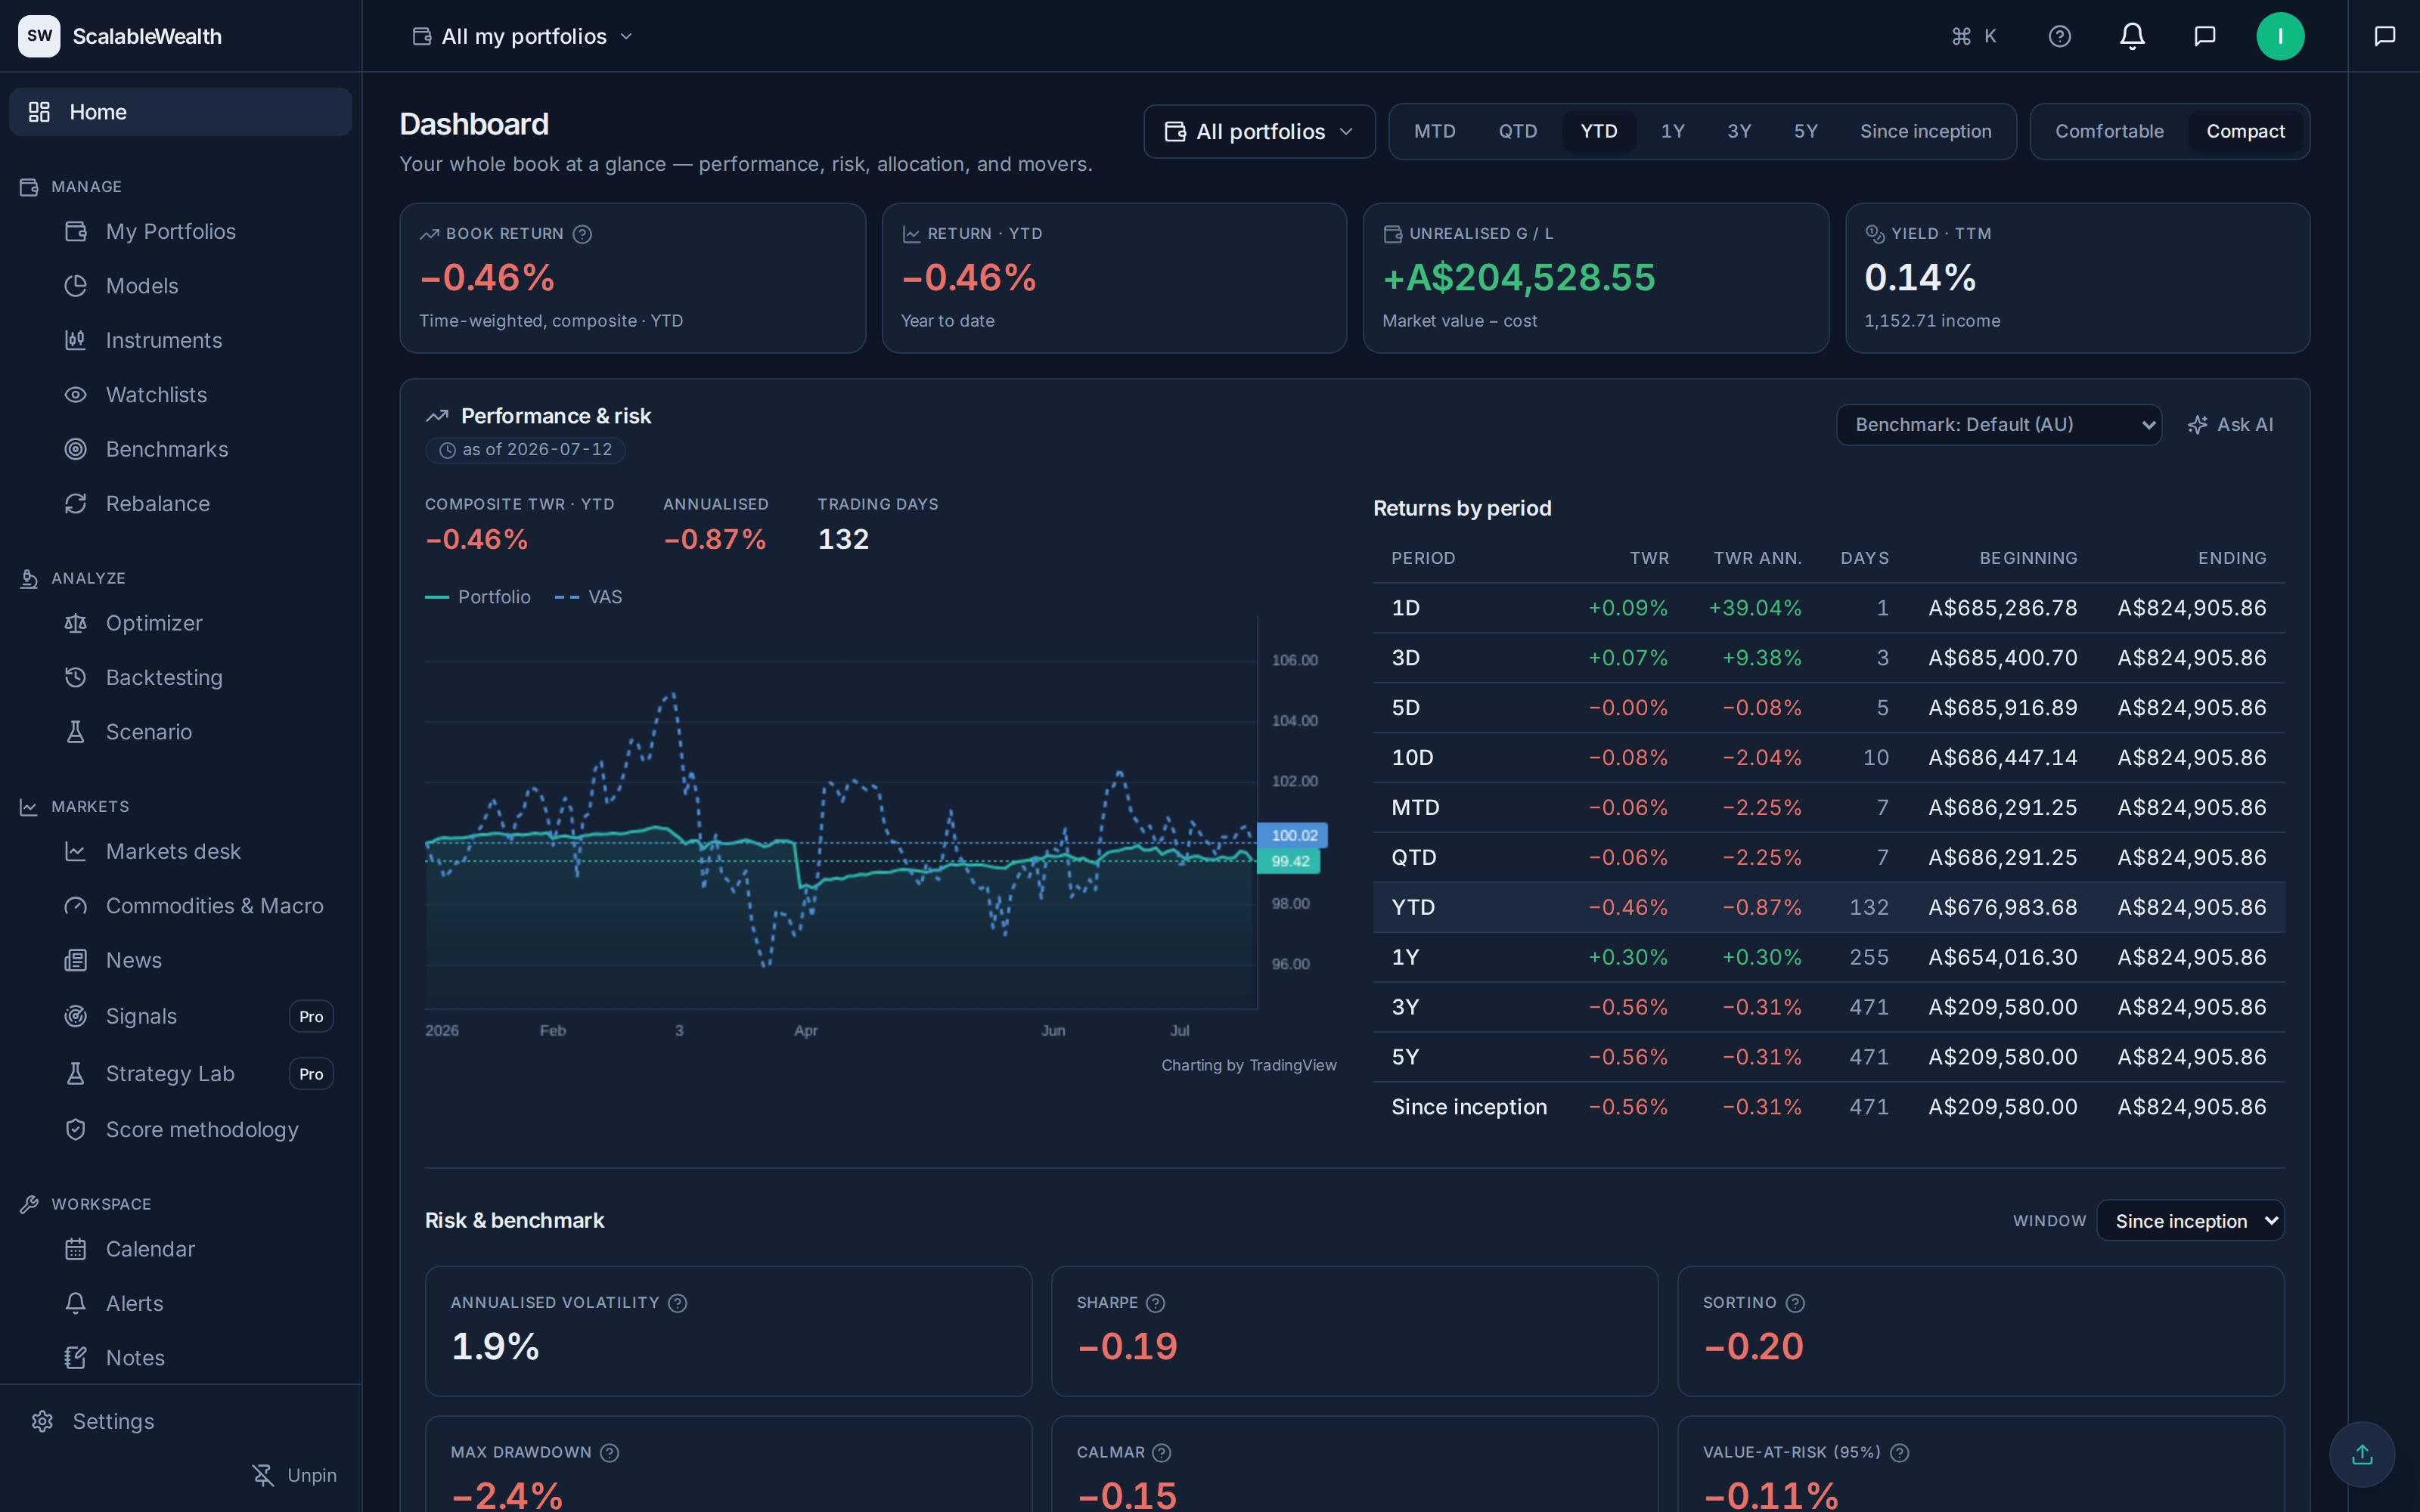Click the Calendar icon in Workspace
The width and height of the screenshot is (2420, 1512).
[76, 1249]
